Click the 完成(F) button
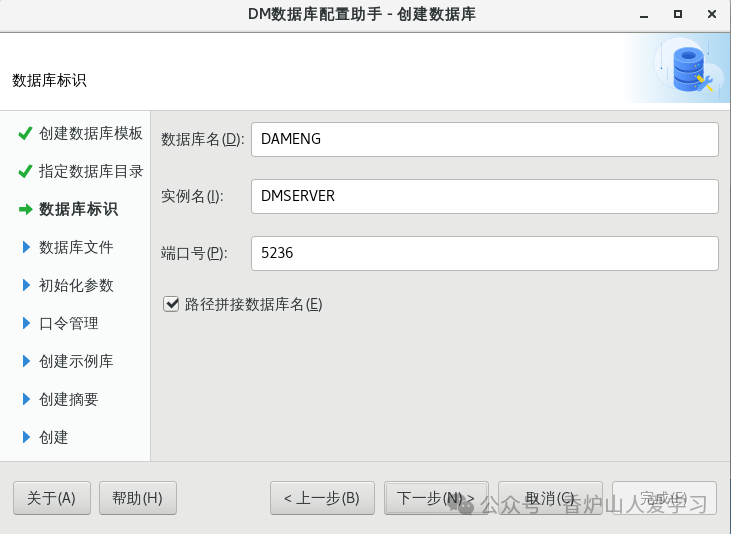 664,498
